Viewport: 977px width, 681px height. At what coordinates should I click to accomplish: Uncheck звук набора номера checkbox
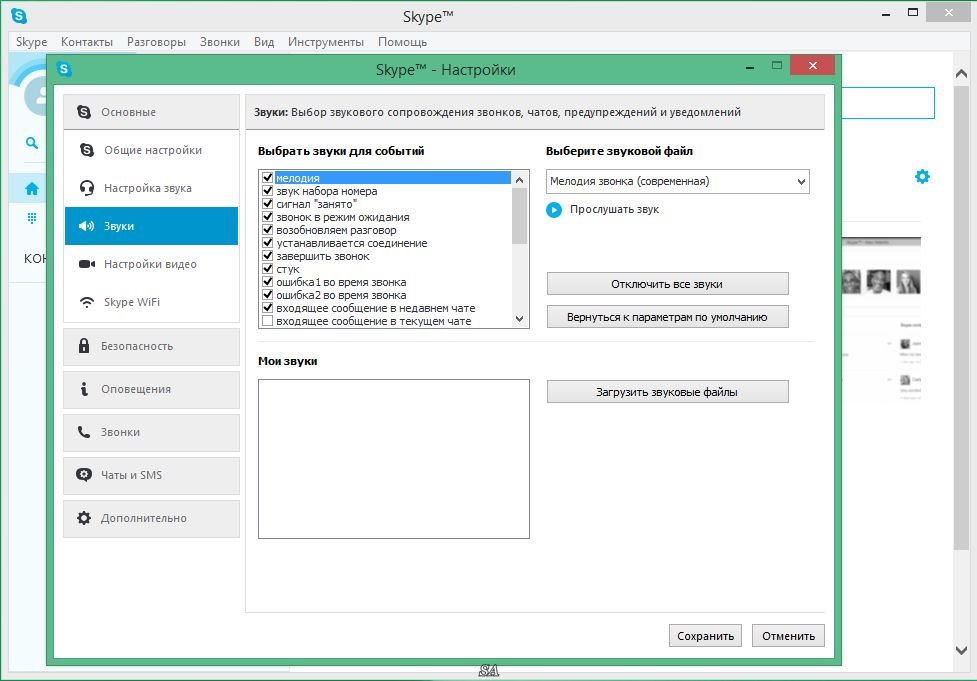point(268,191)
